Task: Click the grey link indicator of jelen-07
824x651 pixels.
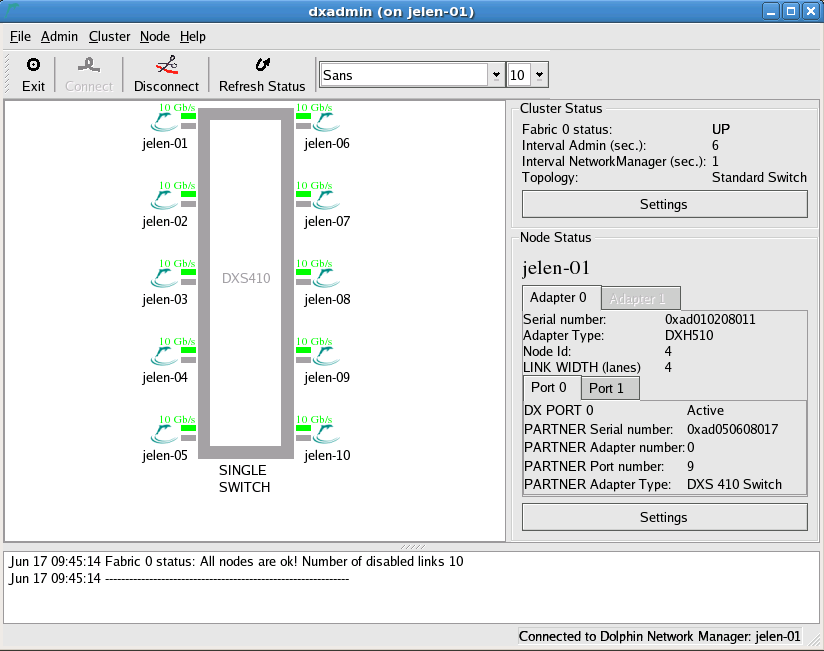Action: pos(303,204)
